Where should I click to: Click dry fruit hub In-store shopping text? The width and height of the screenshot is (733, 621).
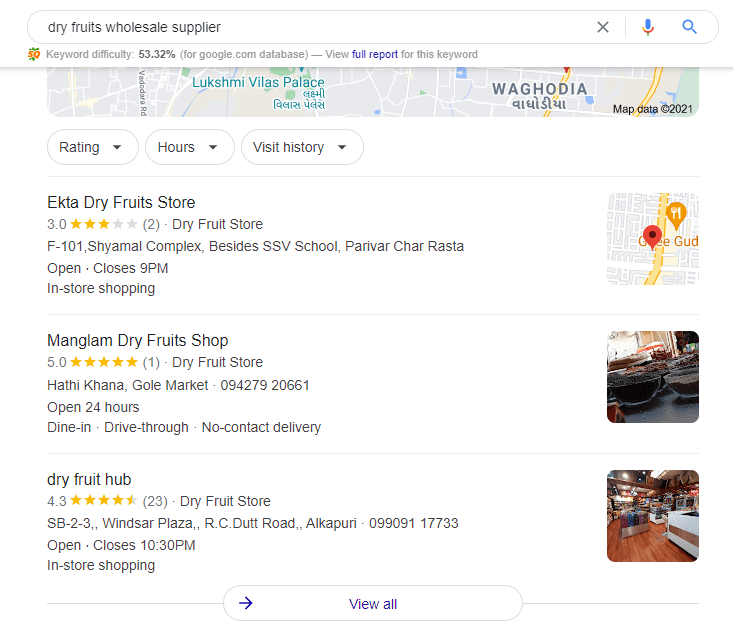pyautogui.click(x=101, y=565)
